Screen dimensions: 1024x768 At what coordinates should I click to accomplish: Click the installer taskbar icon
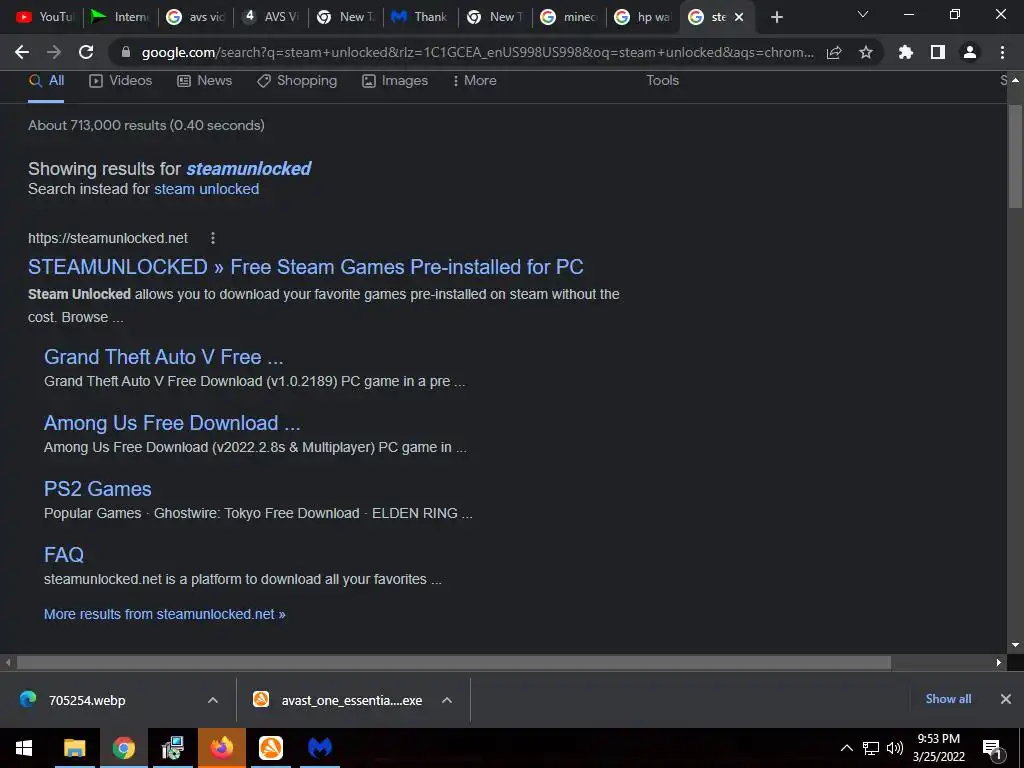click(x=172, y=748)
